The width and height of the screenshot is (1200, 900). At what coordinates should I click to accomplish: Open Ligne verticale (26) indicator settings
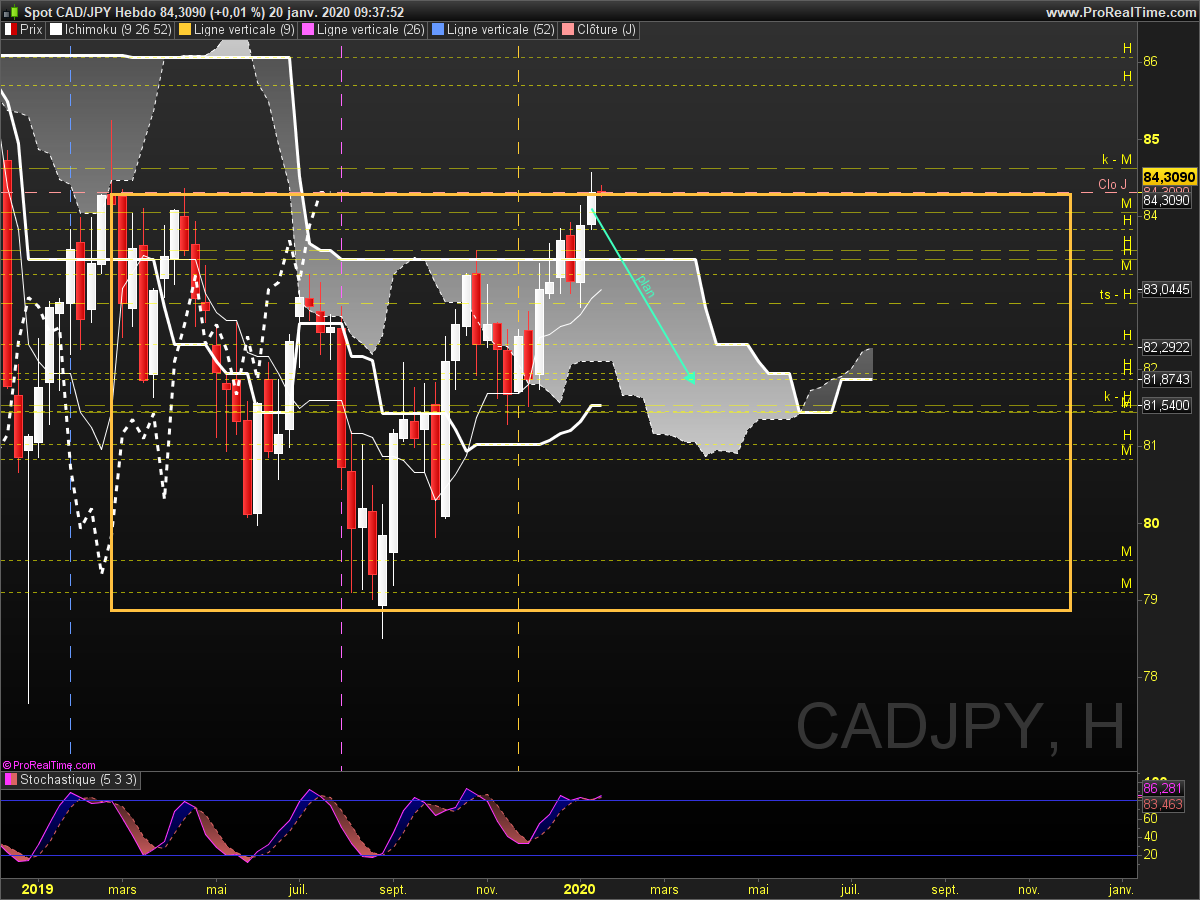pyautogui.click(x=367, y=30)
